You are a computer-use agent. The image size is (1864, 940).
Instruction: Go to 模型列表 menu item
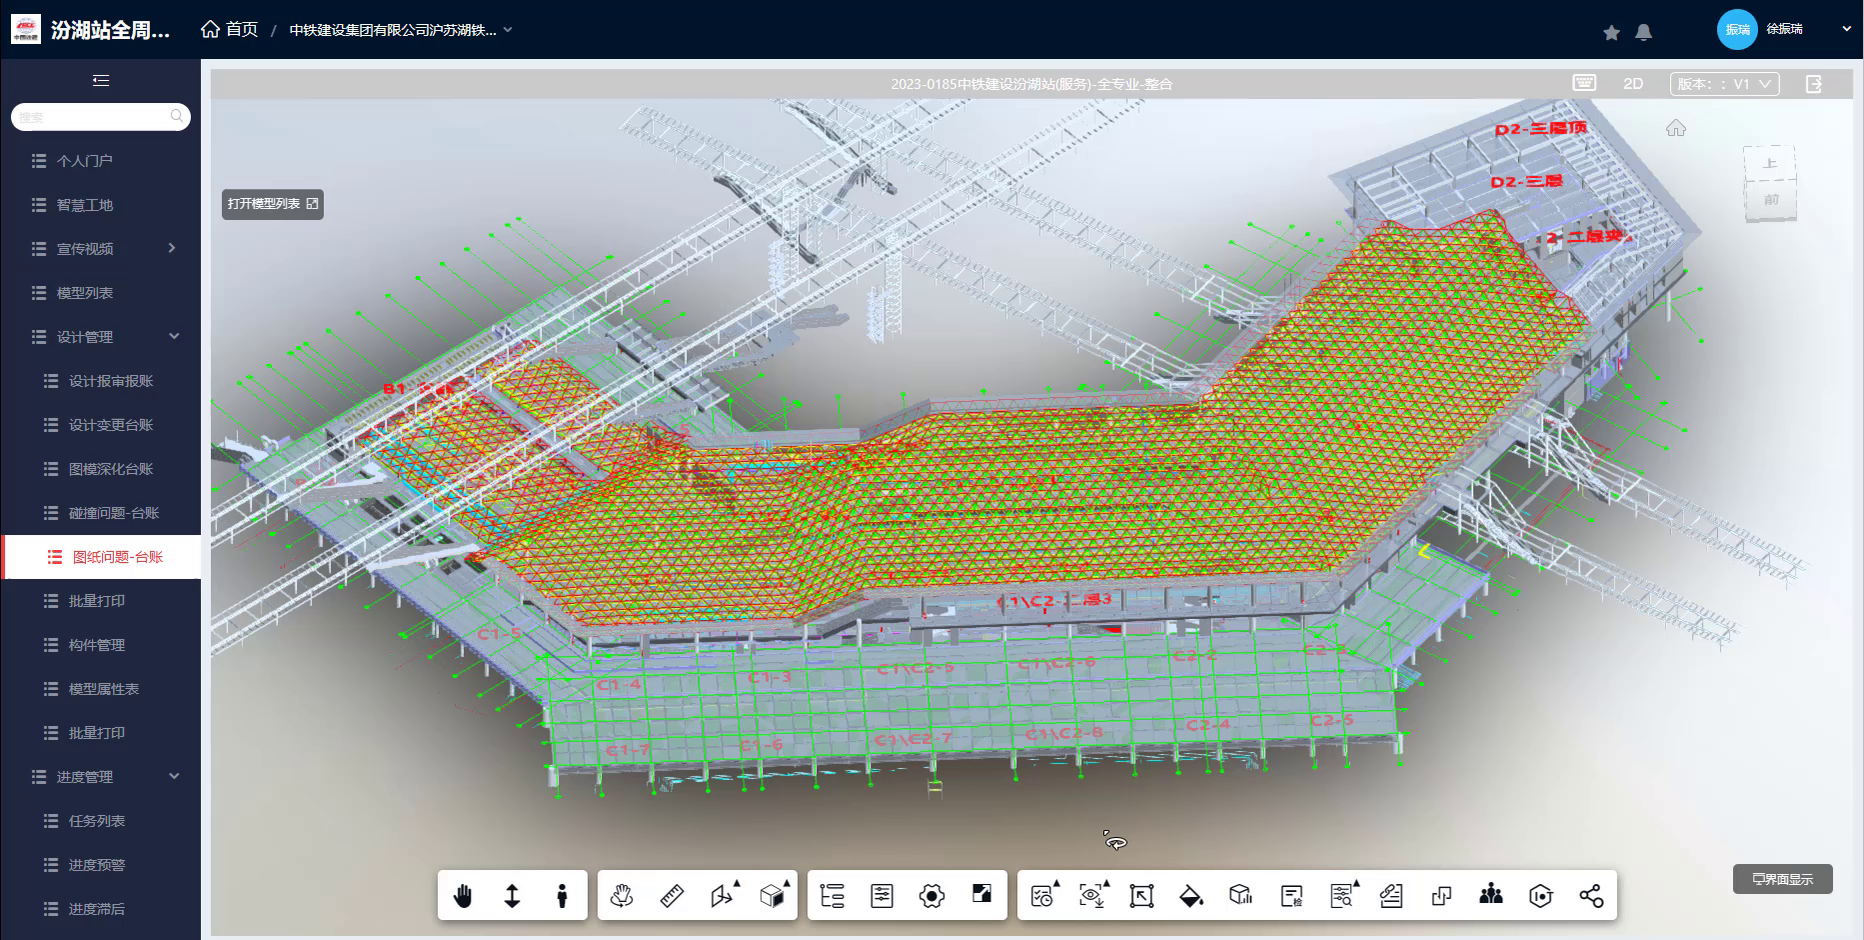[85, 293]
